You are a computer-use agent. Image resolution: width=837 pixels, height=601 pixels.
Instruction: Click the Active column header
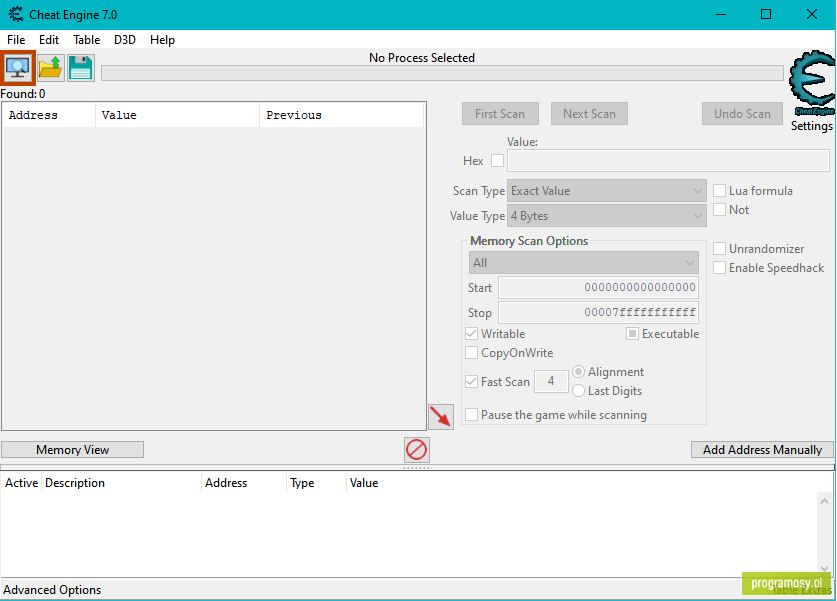[21, 483]
